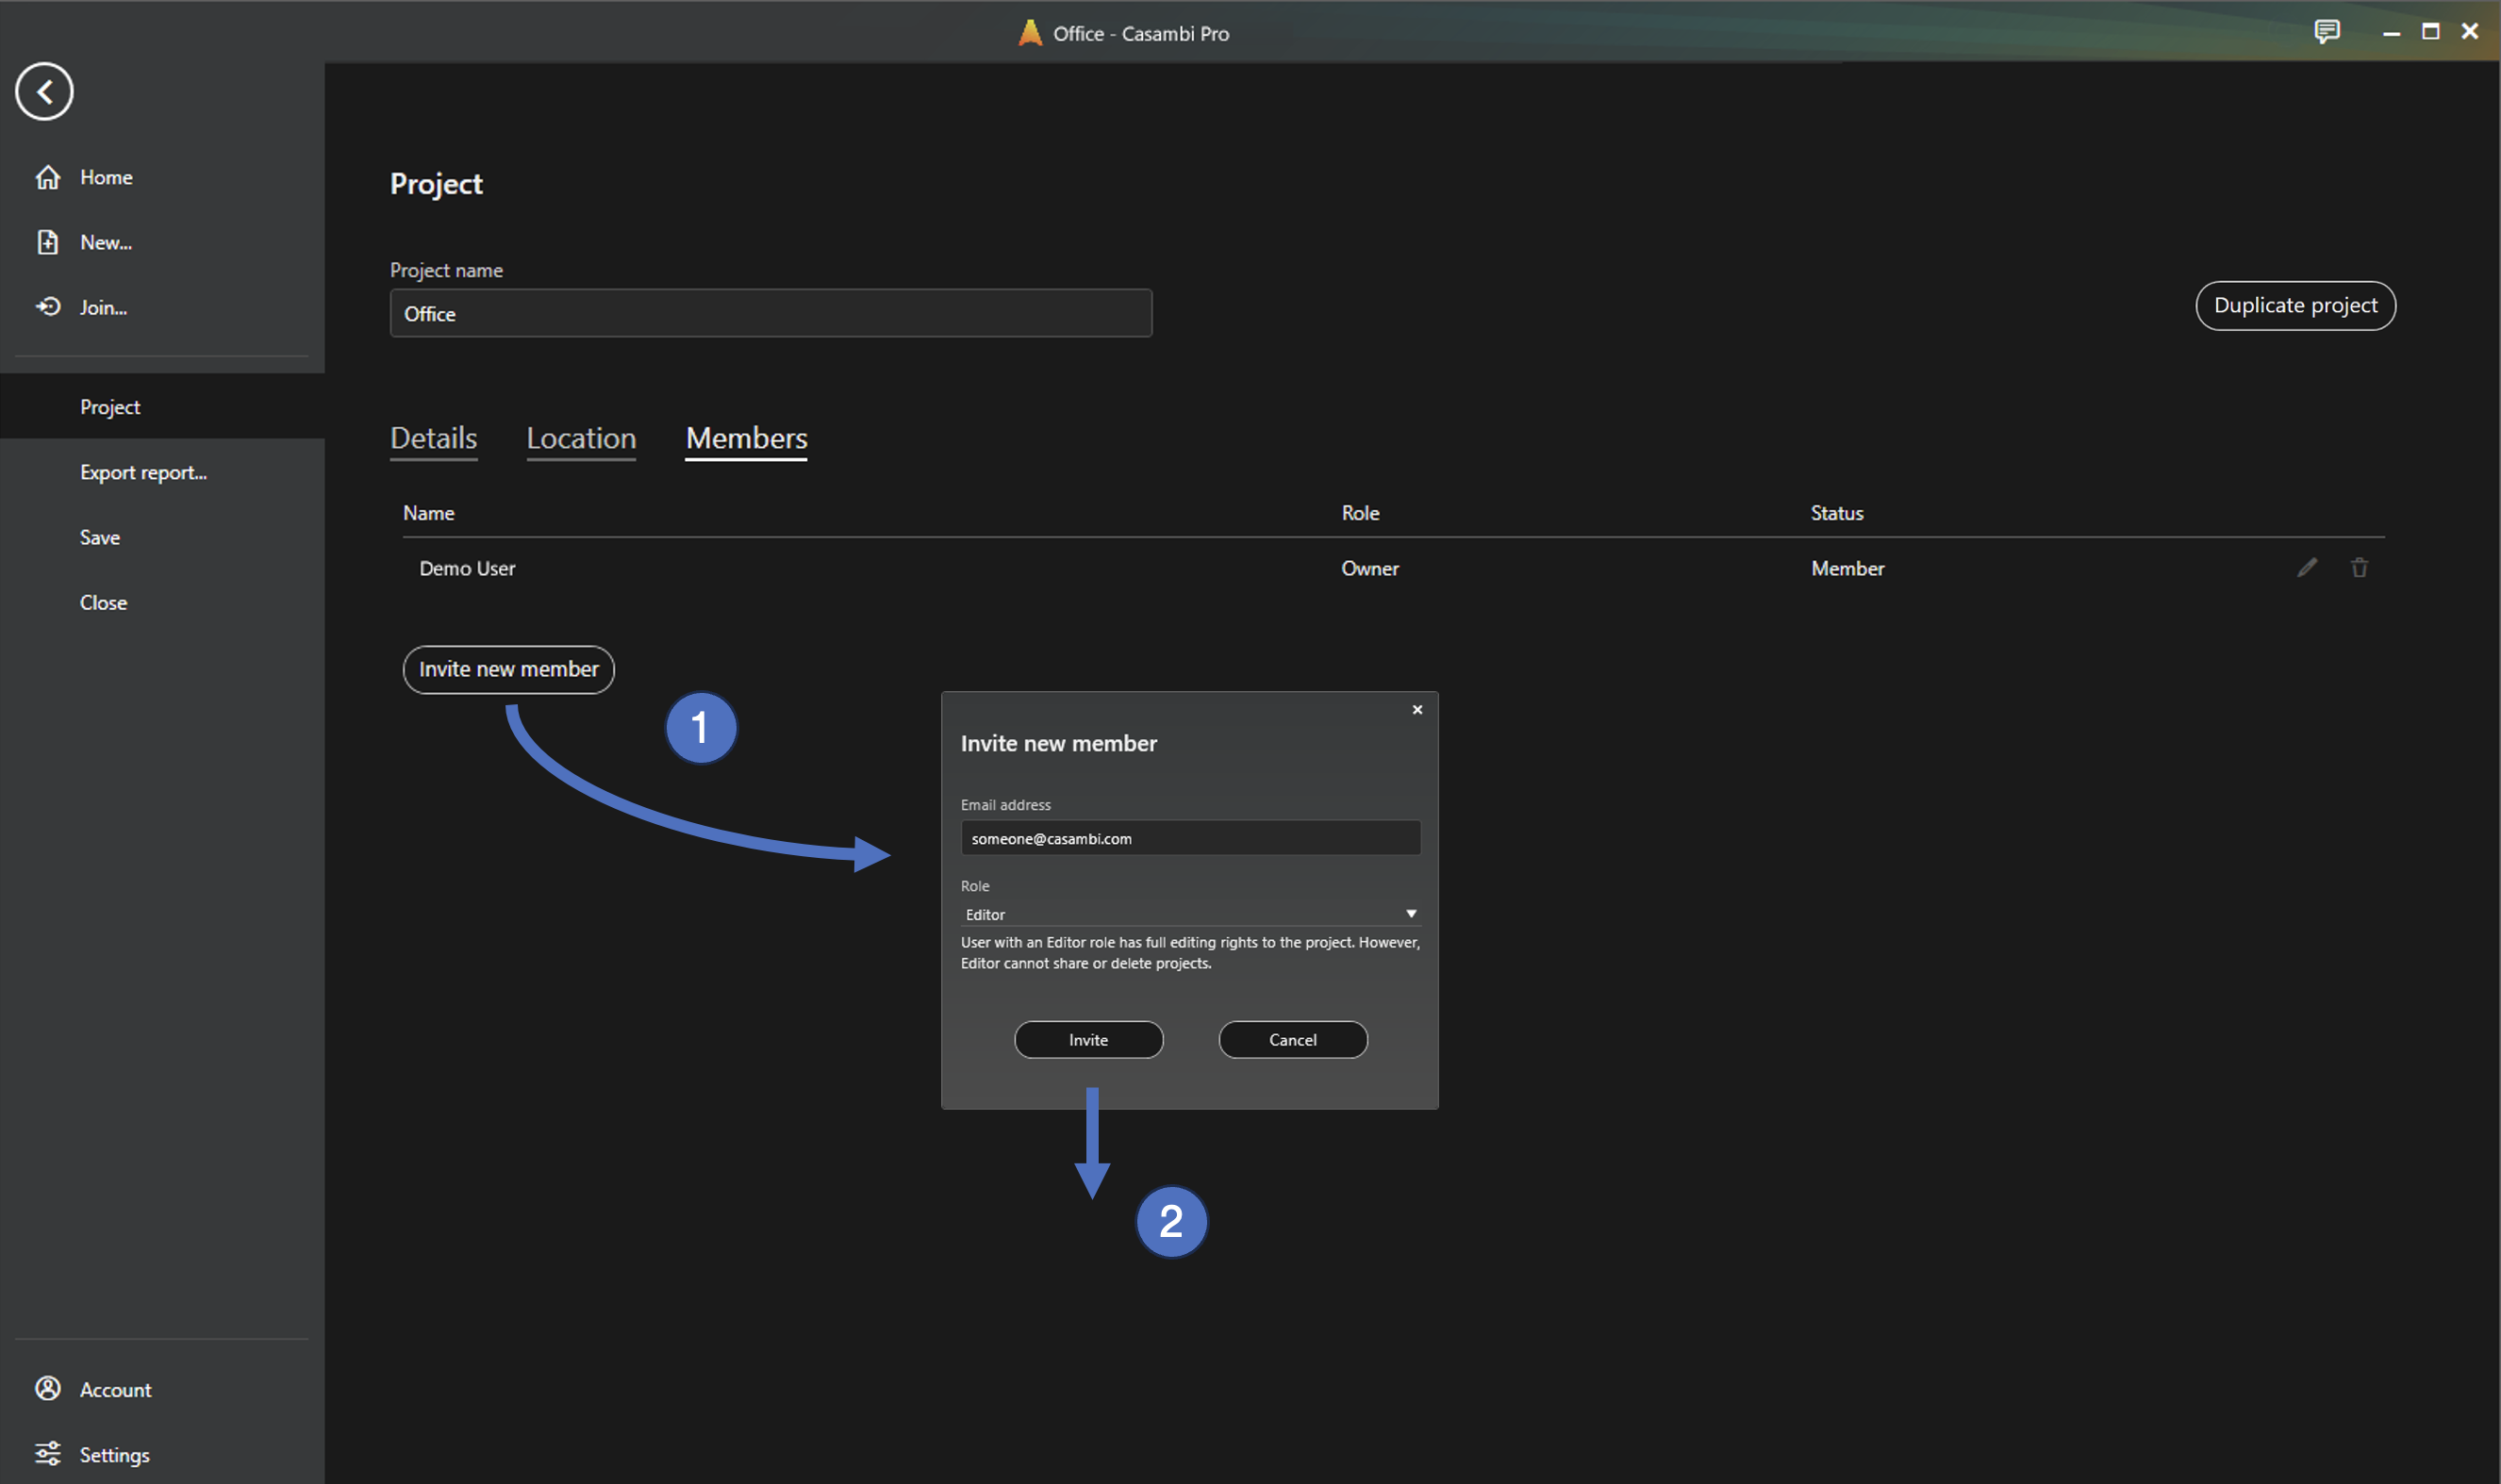Click the Email address input field

point(1189,838)
